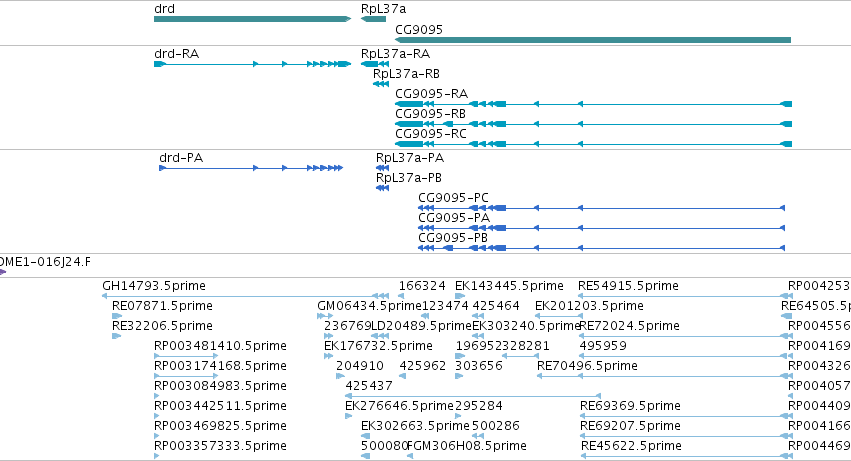
Task: Select RE54915.5prime EST label
Action: pos(628,286)
